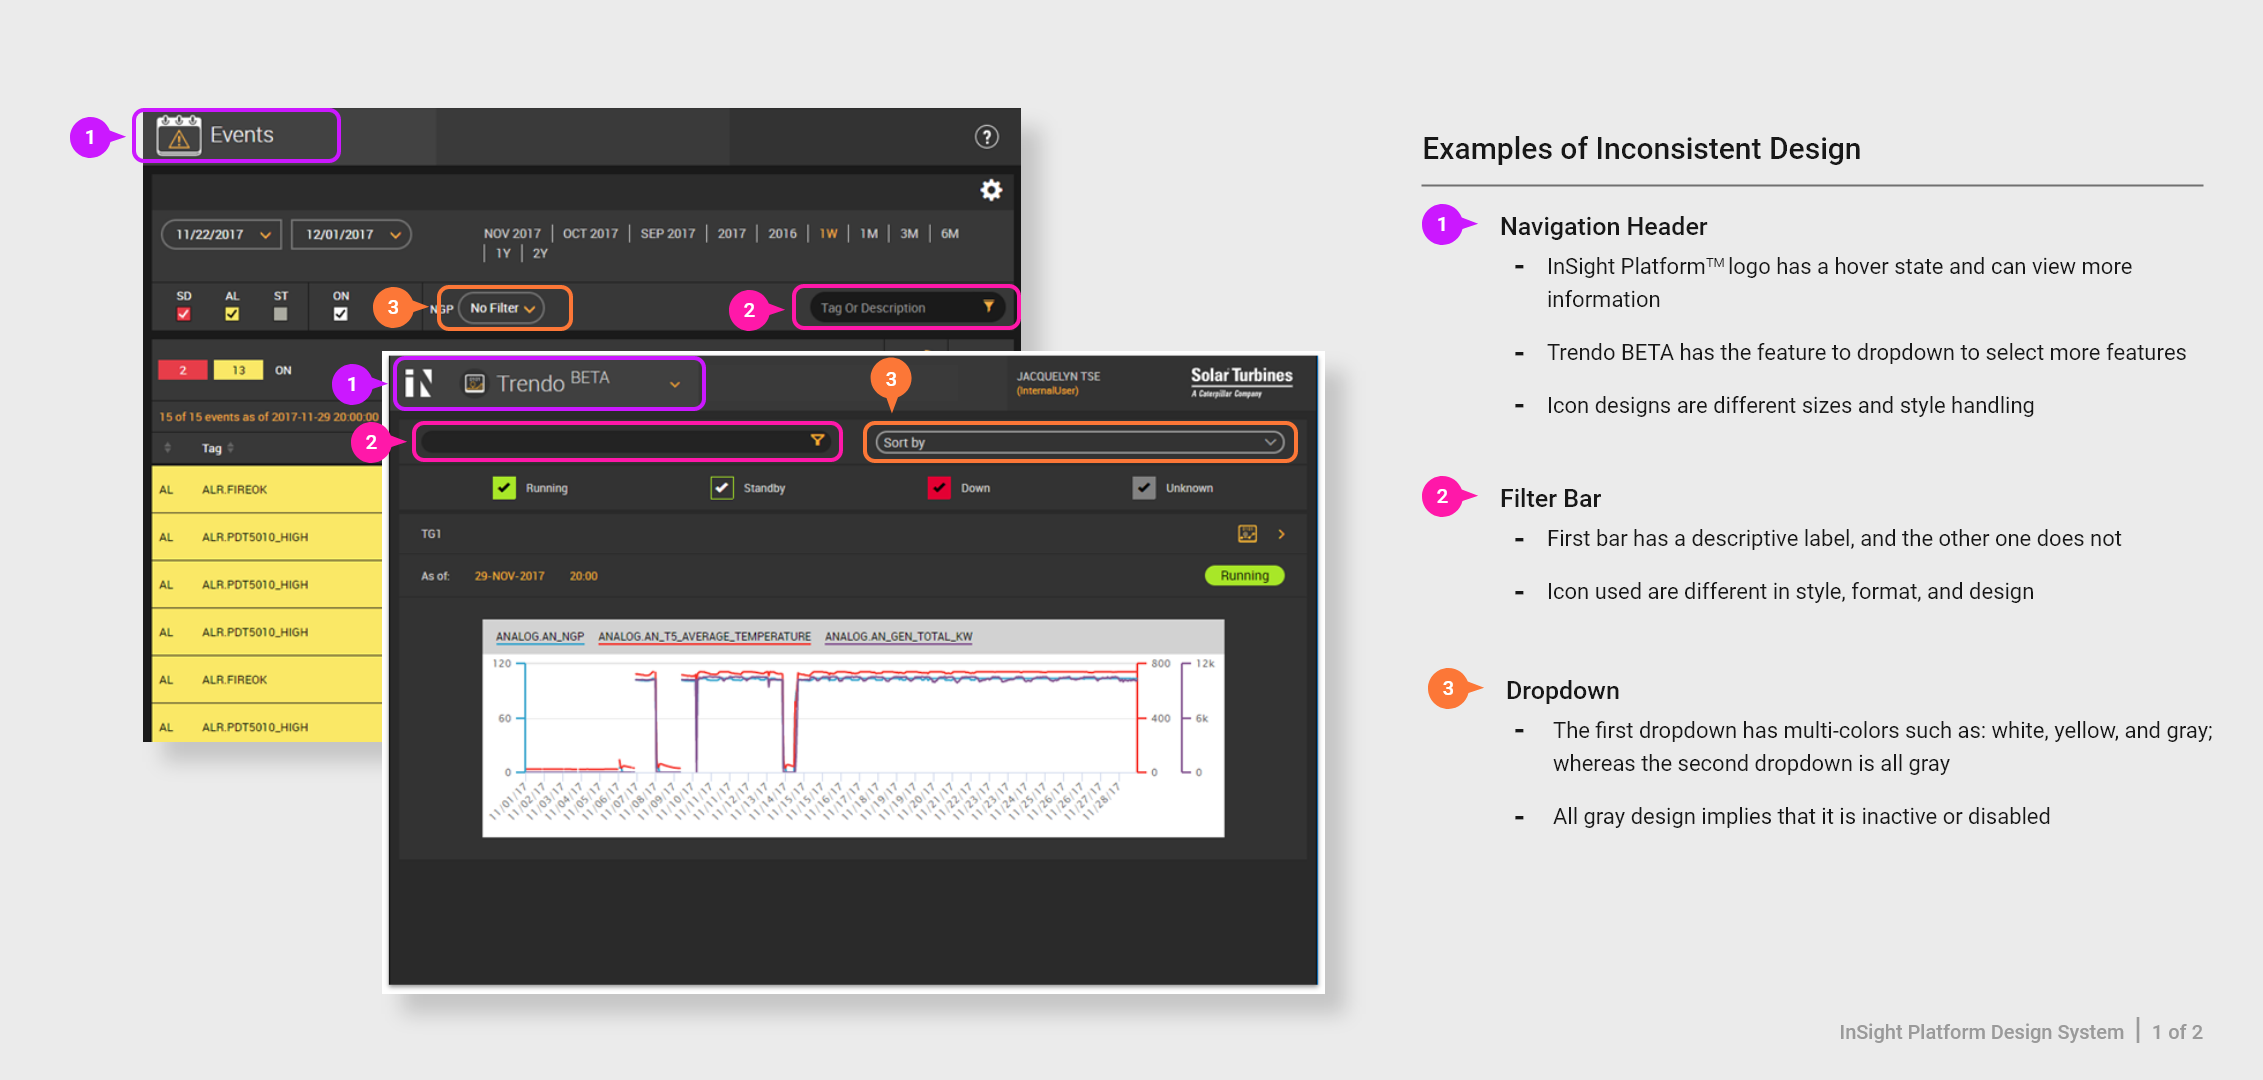Expand the Trendo BETA feature dropdown arrow

(675, 384)
